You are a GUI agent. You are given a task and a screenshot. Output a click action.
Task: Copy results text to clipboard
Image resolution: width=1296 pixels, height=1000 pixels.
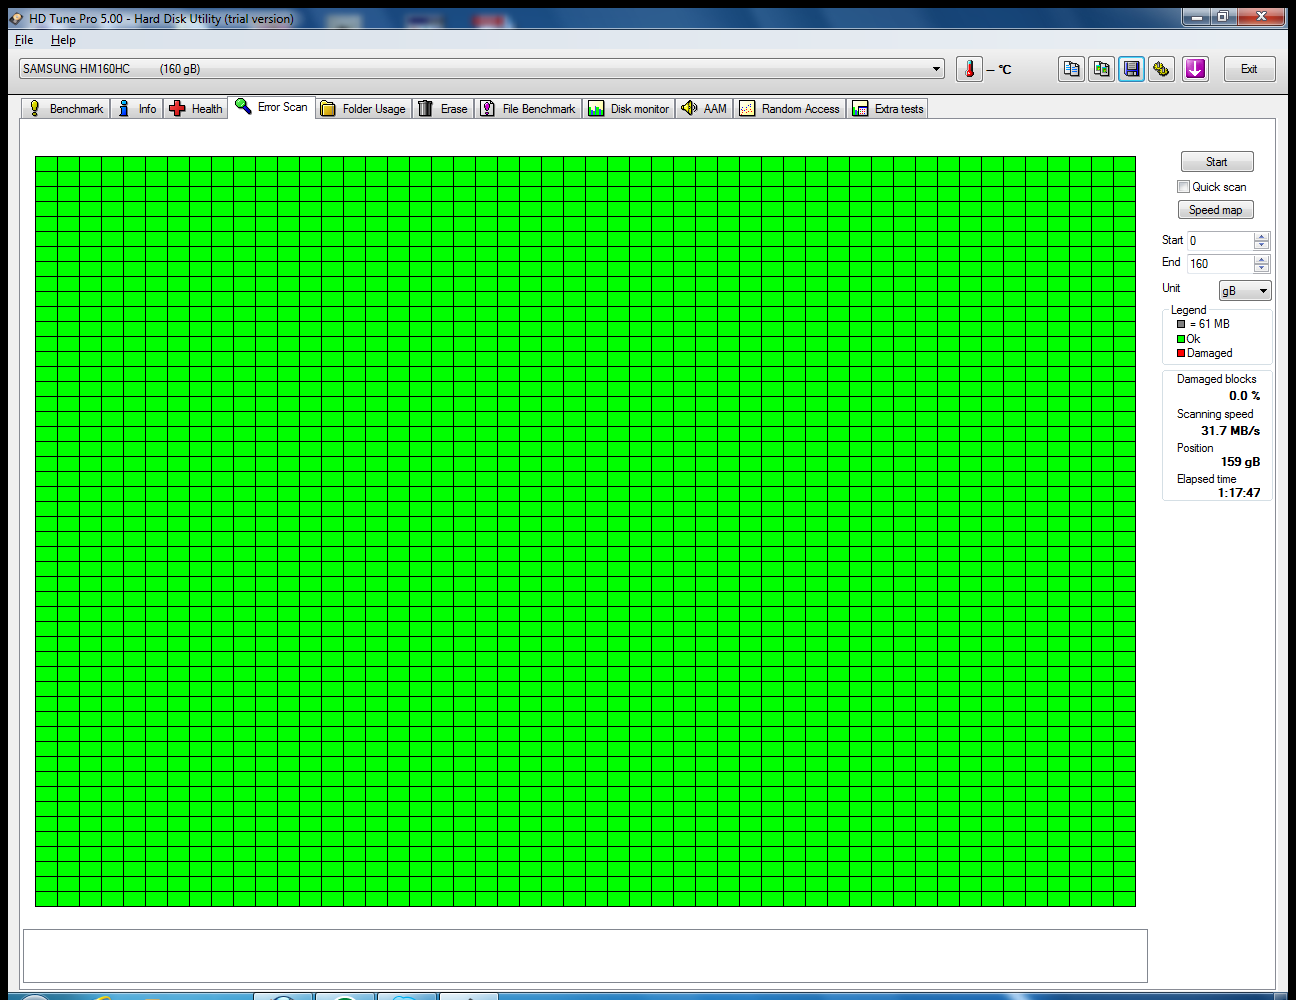pyautogui.click(x=1071, y=69)
